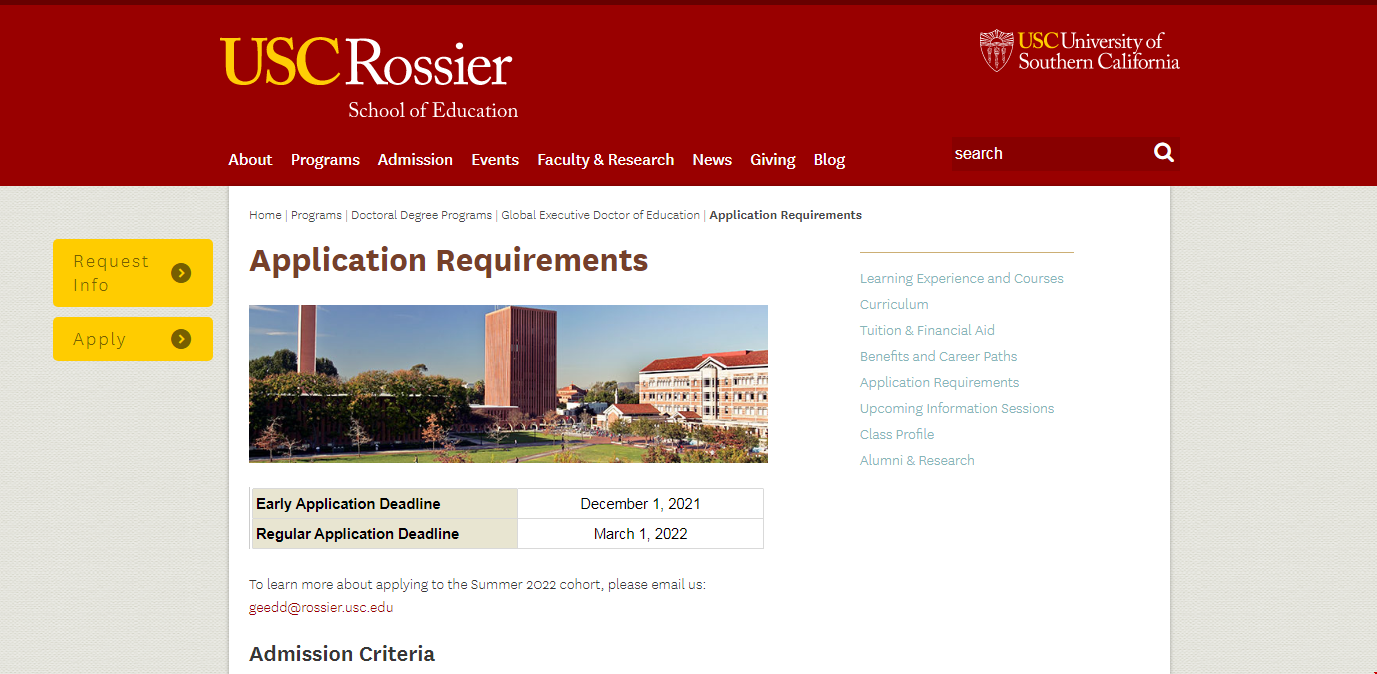Open the Admission menu
This screenshot has width=1377, height=674.
415,160
